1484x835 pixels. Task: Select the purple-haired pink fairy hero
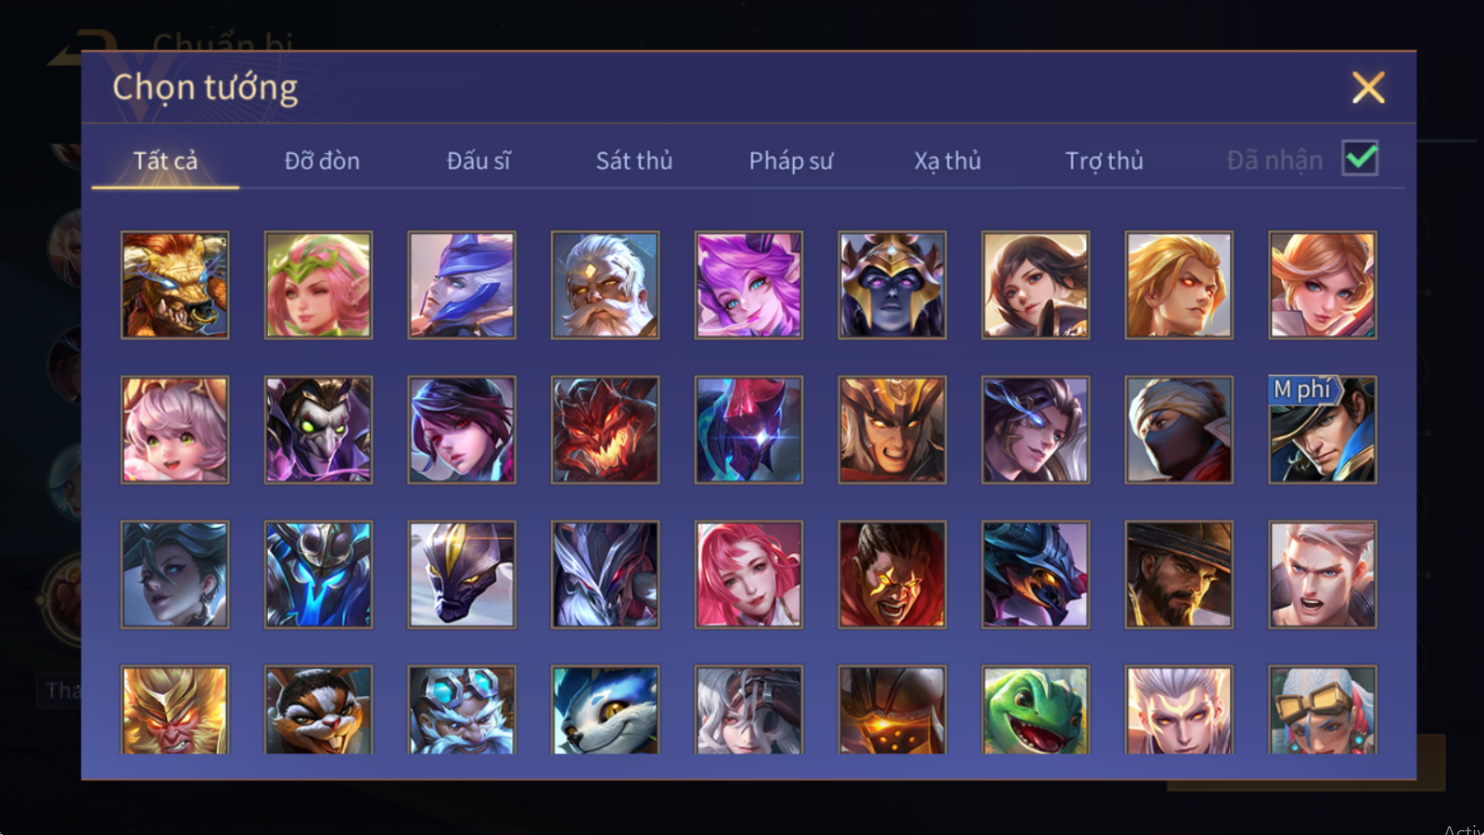(x=749, y=285)
